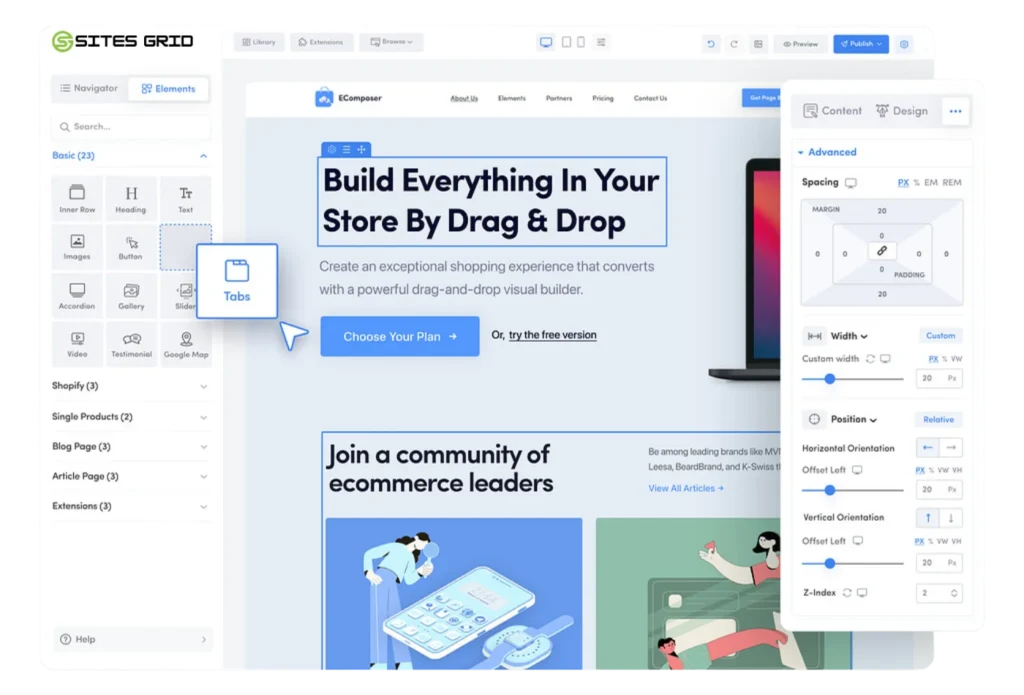
Task: Select the Testimonial element
Action: pos(131,343)
